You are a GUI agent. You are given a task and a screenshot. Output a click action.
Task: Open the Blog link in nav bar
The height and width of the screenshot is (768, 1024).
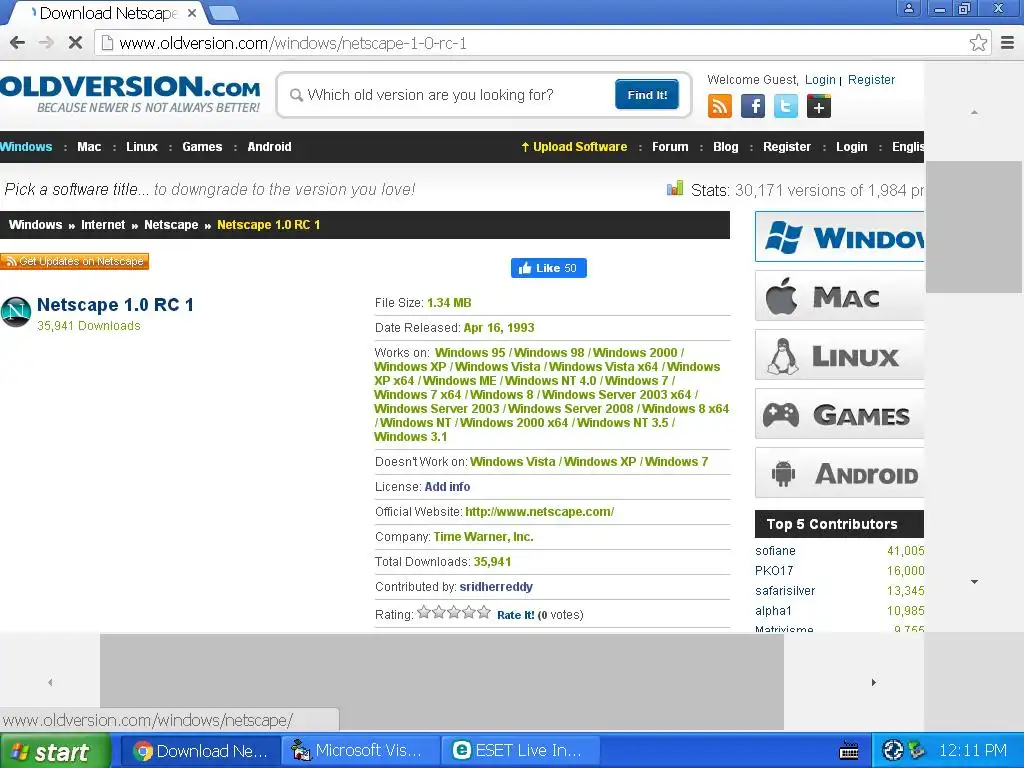(726, 147)
